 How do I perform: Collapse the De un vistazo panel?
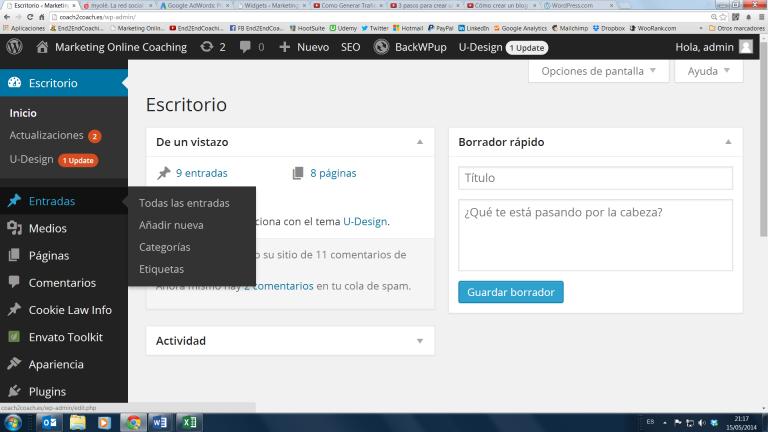click(420, 142)
